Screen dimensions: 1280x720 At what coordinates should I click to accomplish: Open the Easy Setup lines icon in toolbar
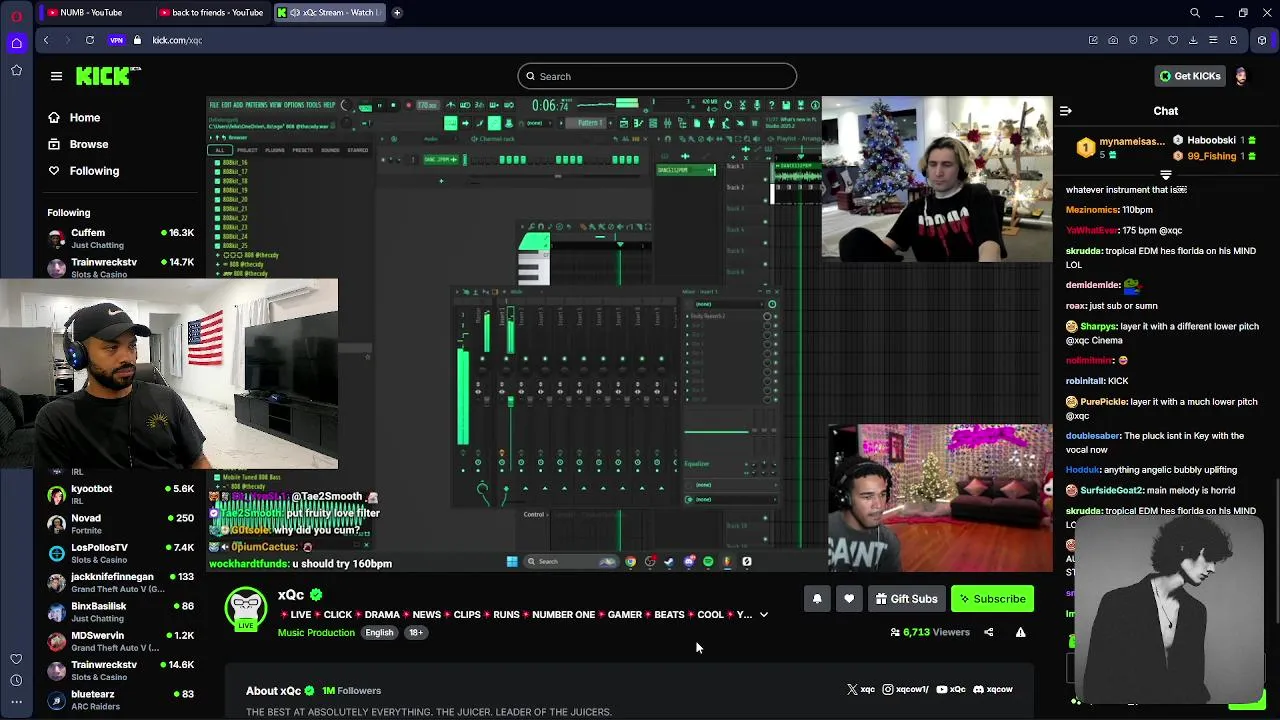click(x=1213, y=40)
